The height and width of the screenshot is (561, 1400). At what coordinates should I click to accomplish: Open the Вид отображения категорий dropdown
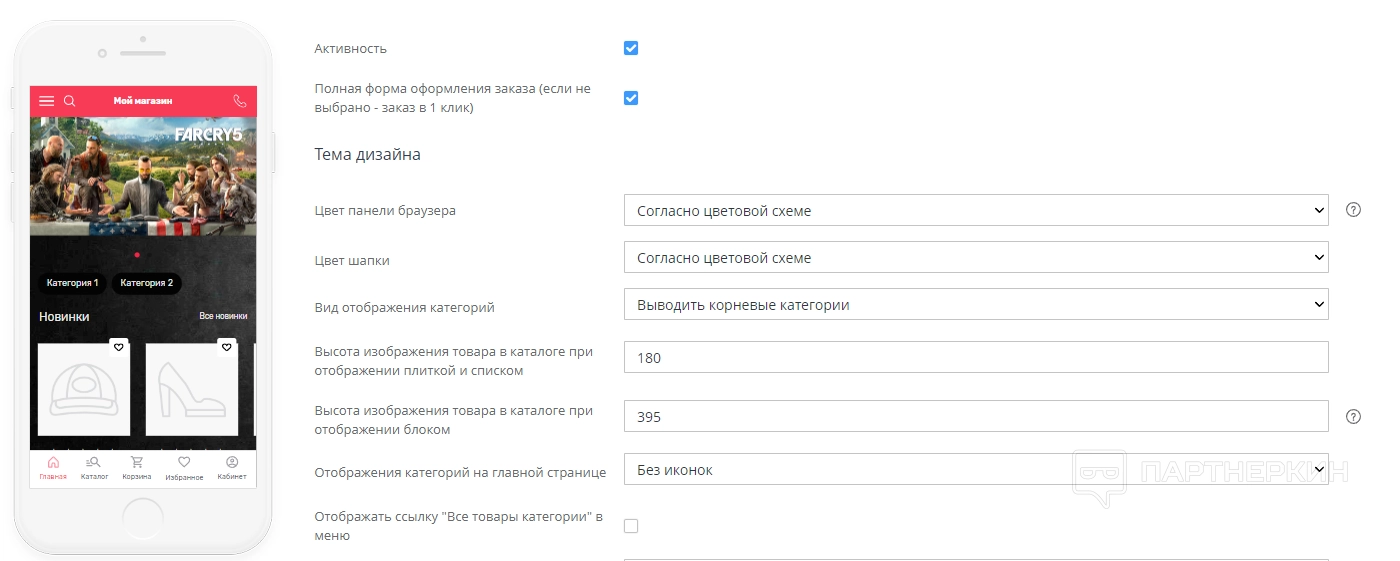click(x=975, y=305)
